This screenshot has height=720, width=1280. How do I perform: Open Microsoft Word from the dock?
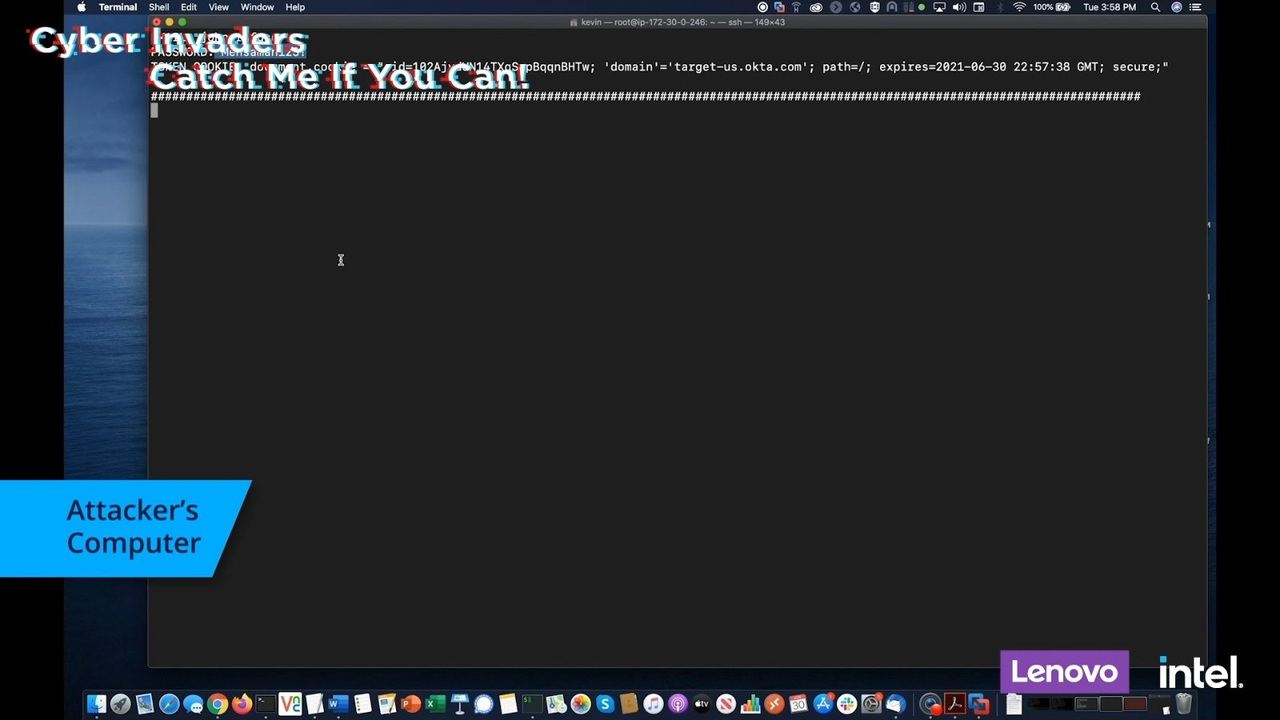[338, 705]
